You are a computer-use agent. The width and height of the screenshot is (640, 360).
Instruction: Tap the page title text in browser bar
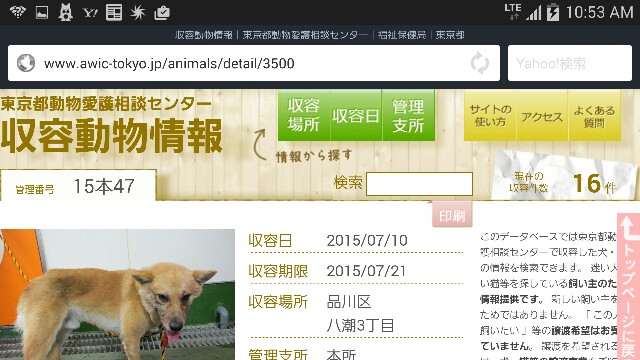(x=320, y=35)
